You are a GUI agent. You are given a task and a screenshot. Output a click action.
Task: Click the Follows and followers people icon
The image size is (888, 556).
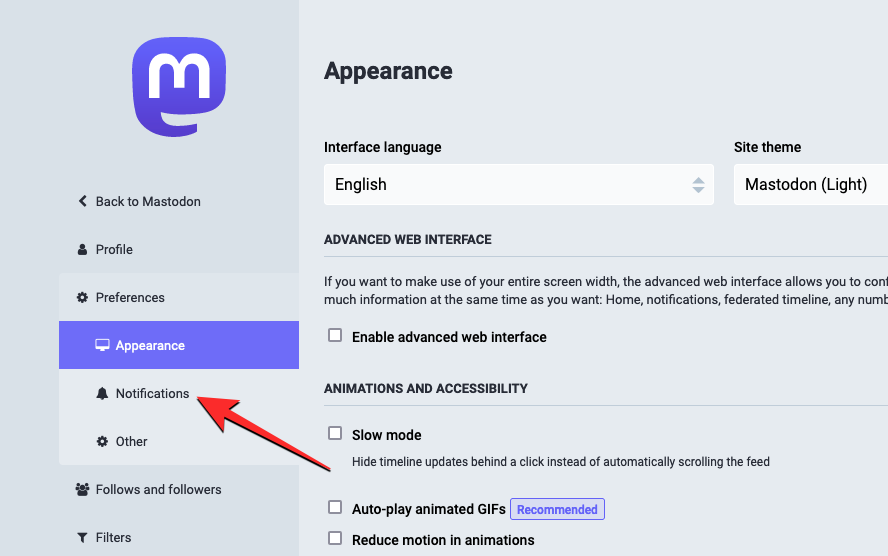click(x=82, y=489)
